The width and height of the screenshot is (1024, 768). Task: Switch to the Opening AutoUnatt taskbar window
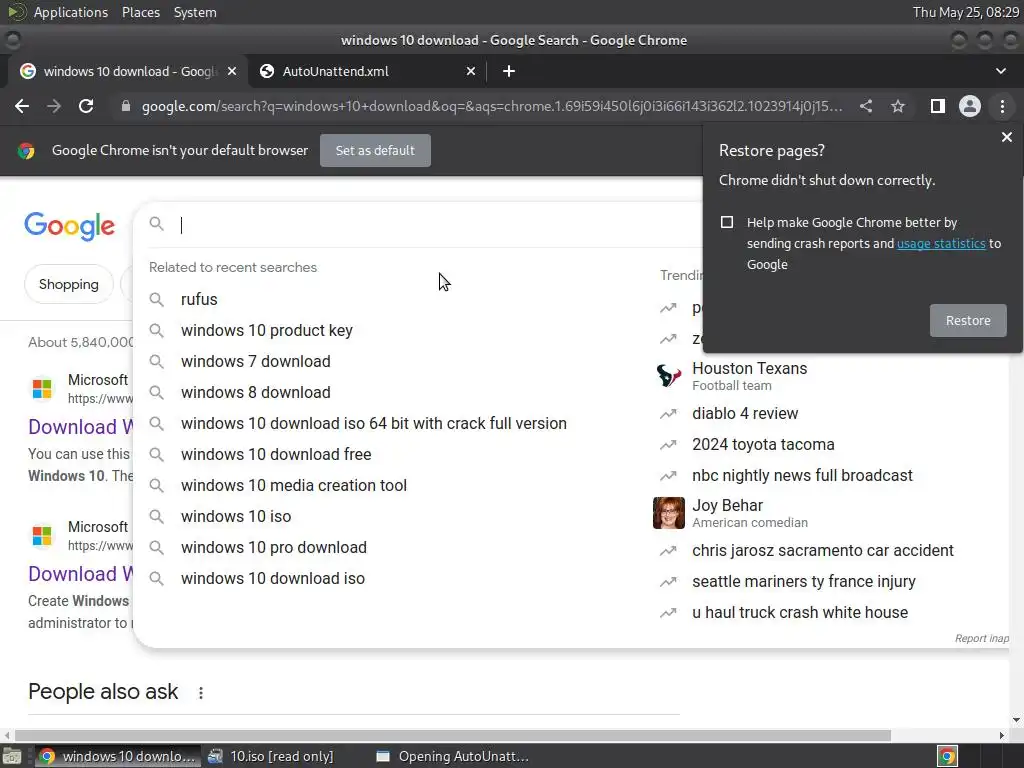[453, 756]
